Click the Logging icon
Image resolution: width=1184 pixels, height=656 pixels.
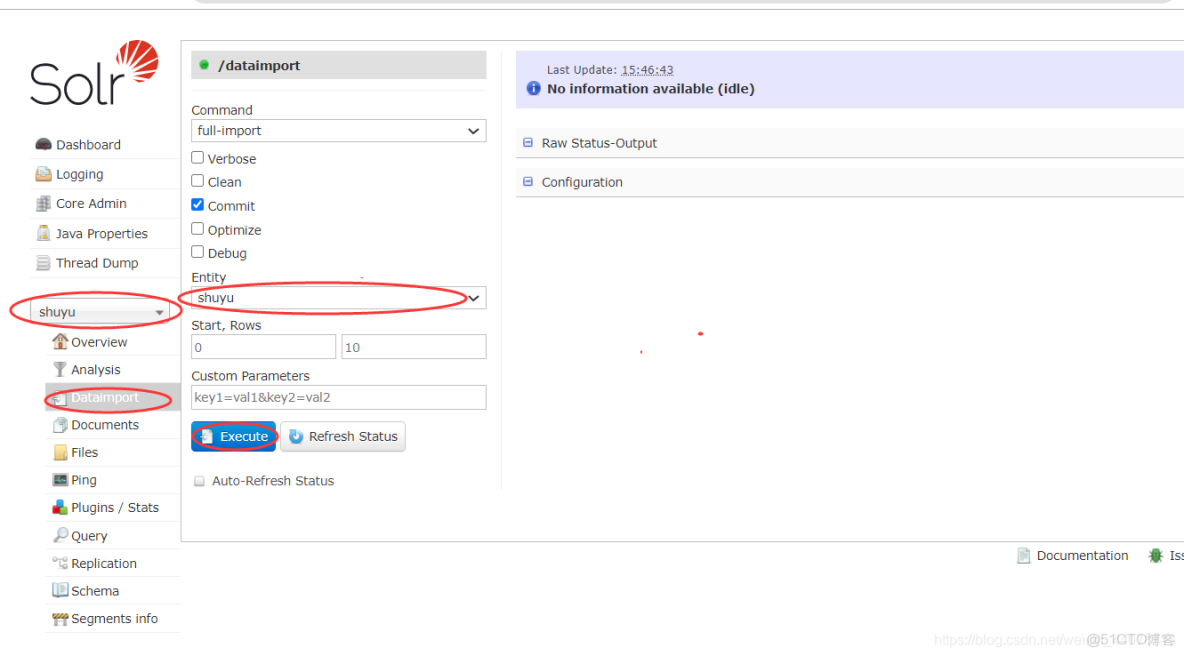pyautogui.click(x=44, y=174)
